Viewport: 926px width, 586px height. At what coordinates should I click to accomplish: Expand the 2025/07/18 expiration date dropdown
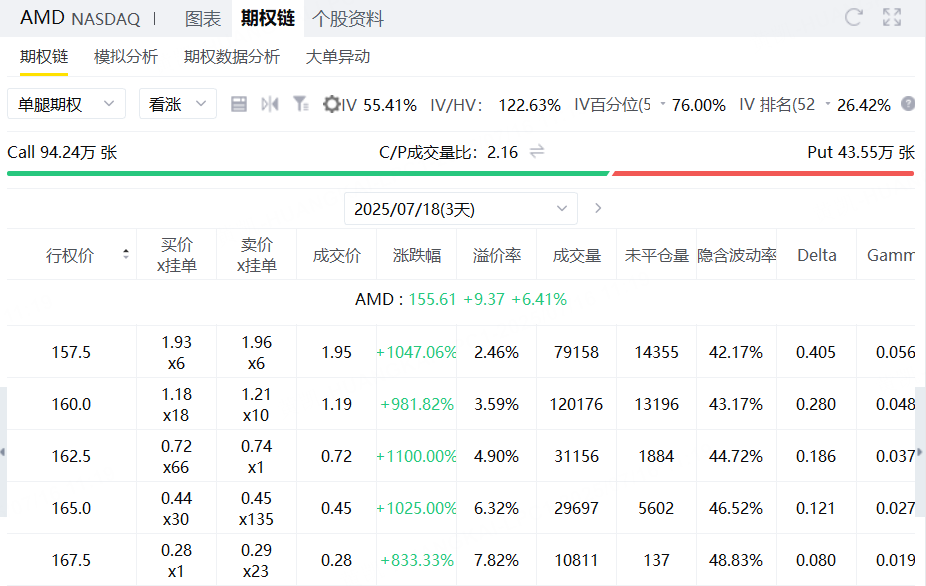461,209
